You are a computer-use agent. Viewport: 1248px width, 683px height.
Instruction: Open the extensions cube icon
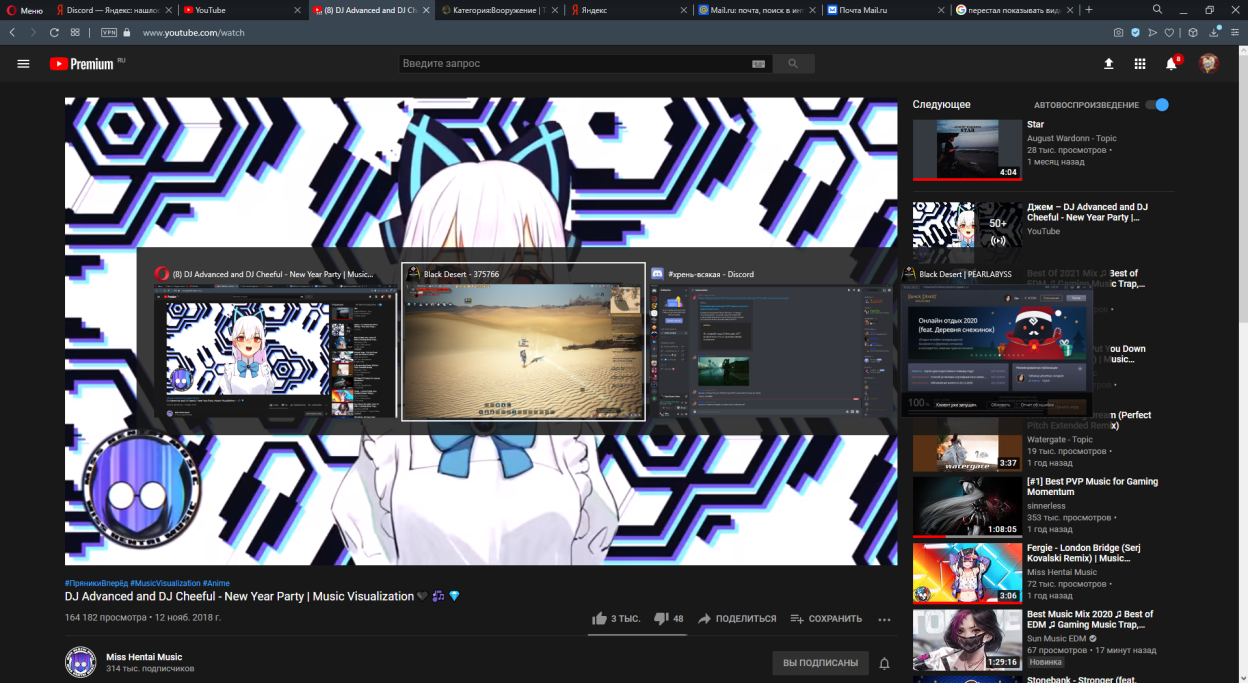tap(1193, 32)
